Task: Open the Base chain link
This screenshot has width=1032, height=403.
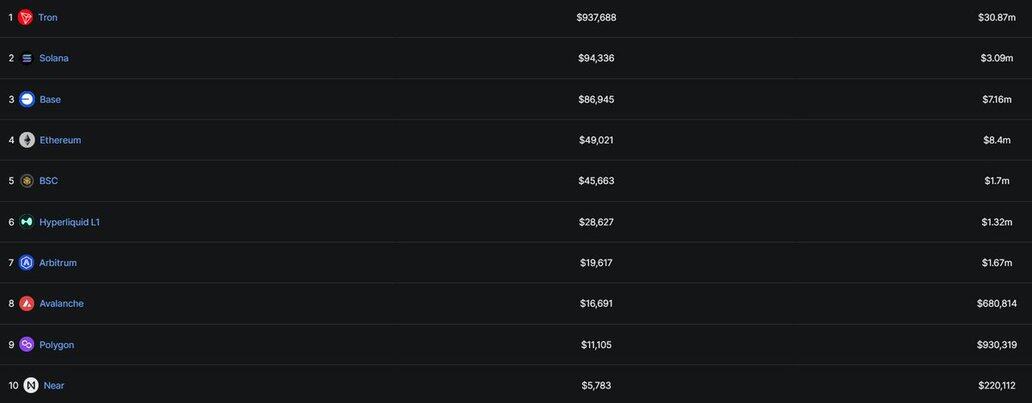Action: 50,99
